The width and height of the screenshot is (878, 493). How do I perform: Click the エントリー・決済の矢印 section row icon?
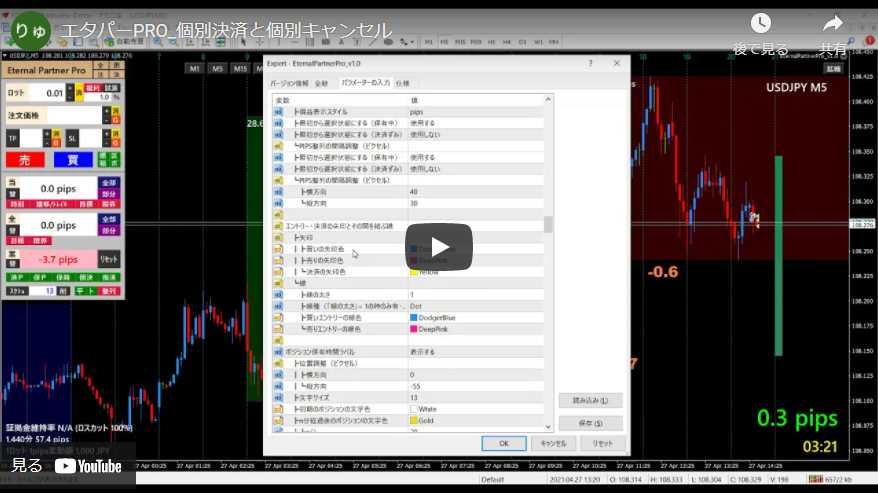[278, 226]
